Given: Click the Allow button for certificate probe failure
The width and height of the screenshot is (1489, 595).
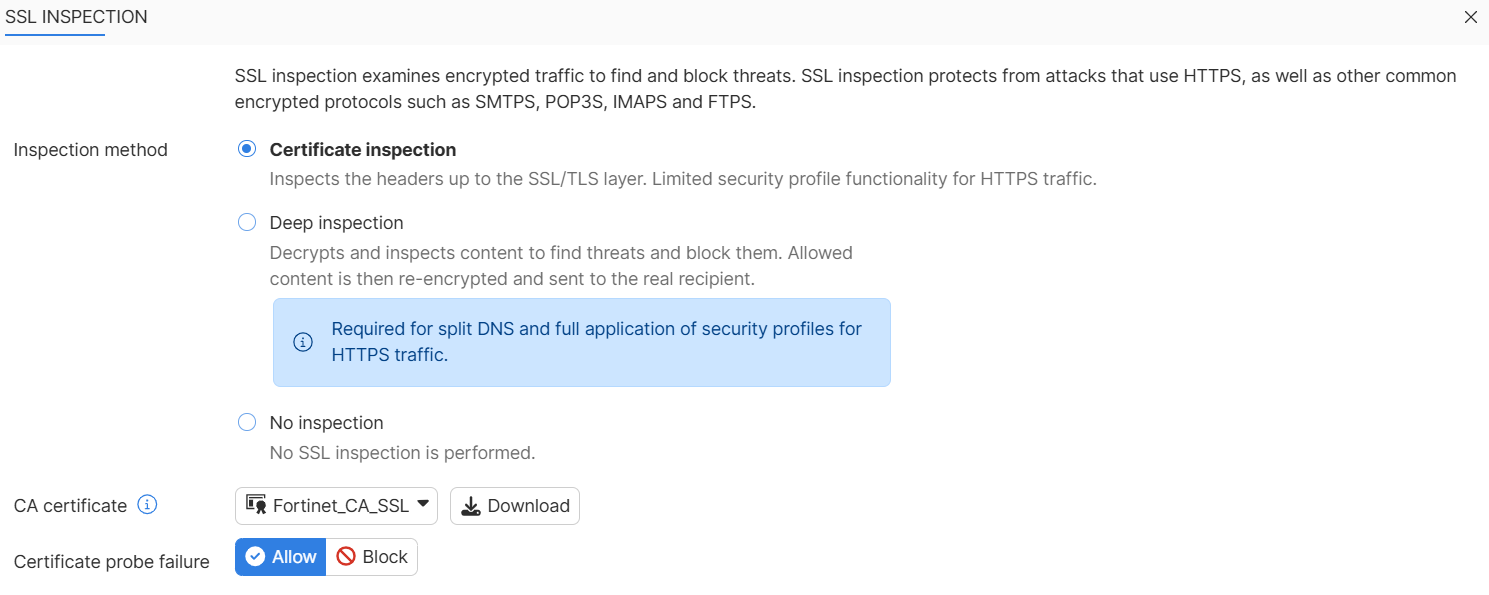Looking at the screenshot, I should click(280, 556).
